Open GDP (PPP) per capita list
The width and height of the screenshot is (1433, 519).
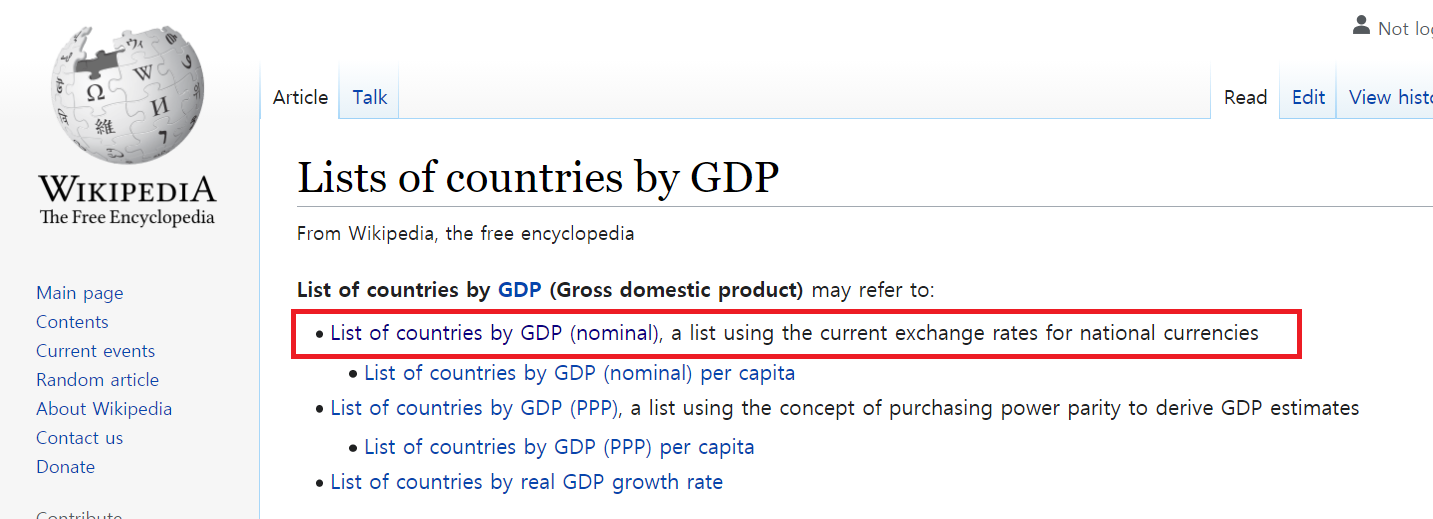(x=559, y=447)
